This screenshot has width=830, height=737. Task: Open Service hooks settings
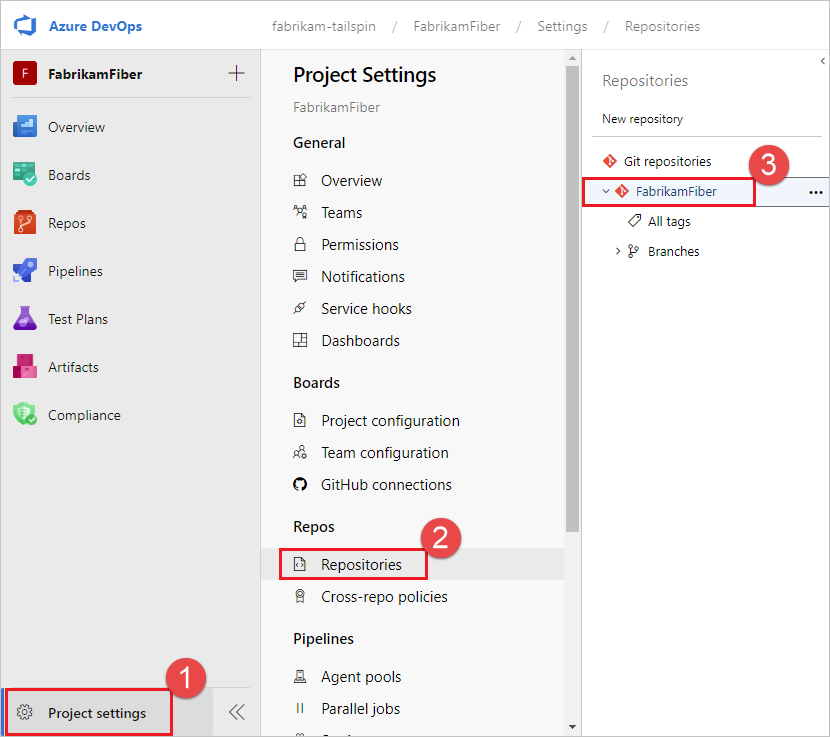[x=365, y=308]
